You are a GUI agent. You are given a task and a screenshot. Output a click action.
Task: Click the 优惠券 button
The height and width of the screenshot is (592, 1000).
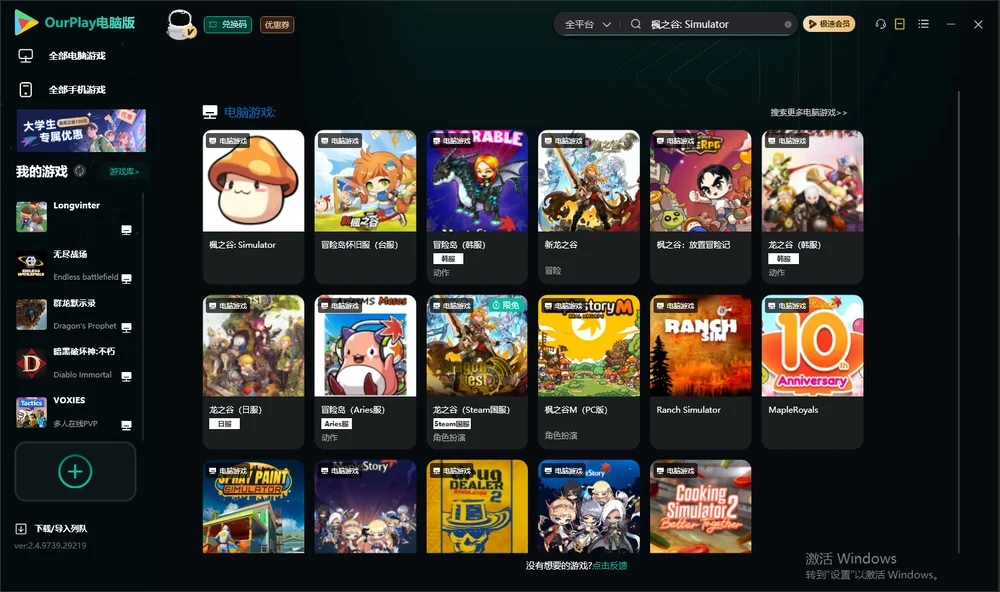[x=277, y=25]
